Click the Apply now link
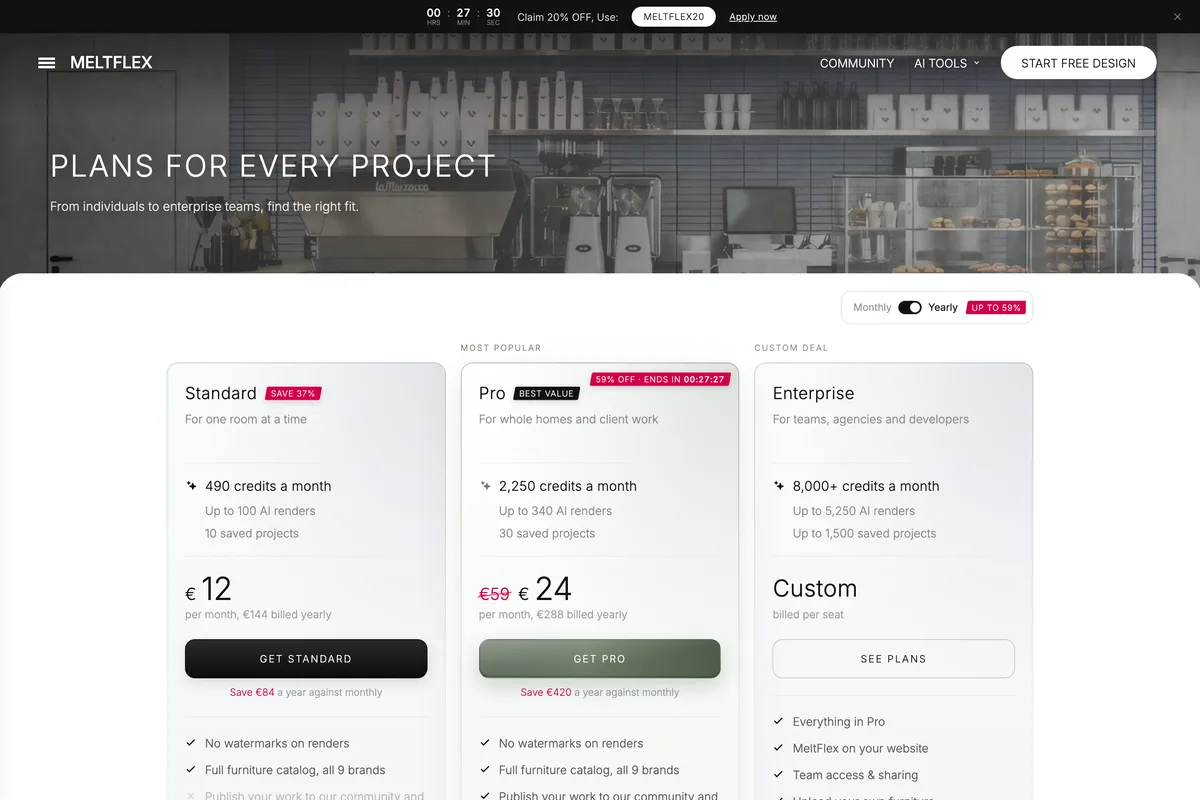This screenshot has height=800, width=1200. tap(753, 17)
